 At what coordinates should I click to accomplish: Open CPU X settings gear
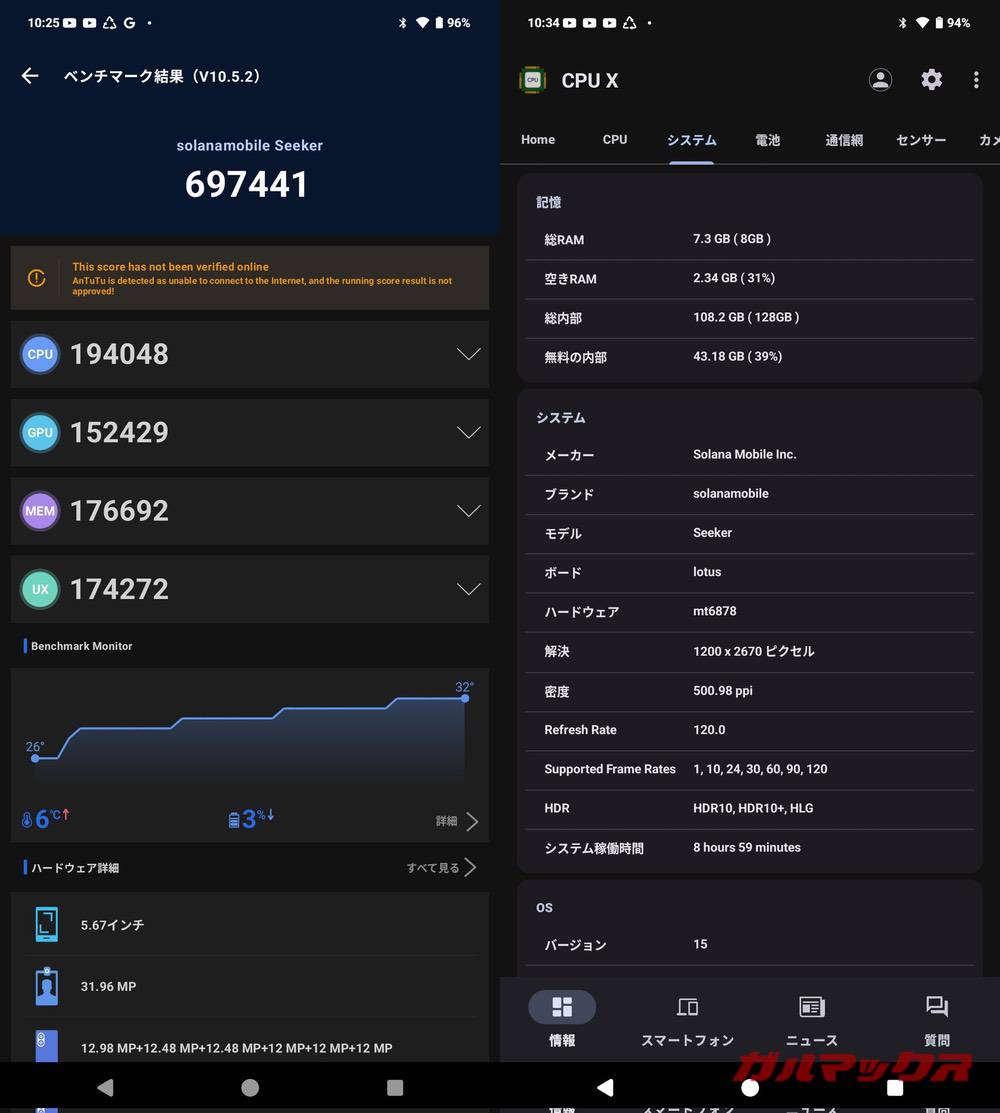click(931, 80)
